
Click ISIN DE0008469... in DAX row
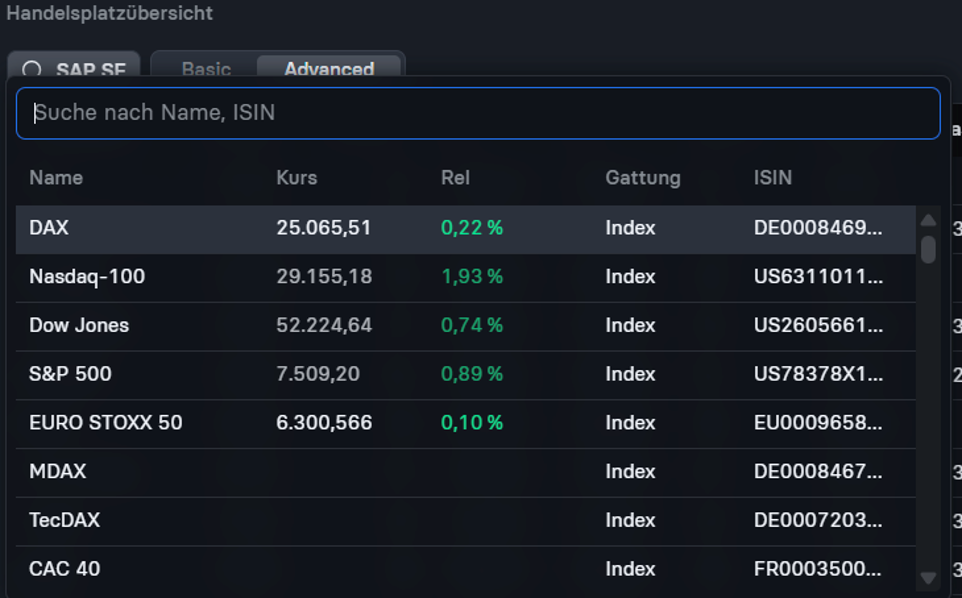[x=818, y=228]
